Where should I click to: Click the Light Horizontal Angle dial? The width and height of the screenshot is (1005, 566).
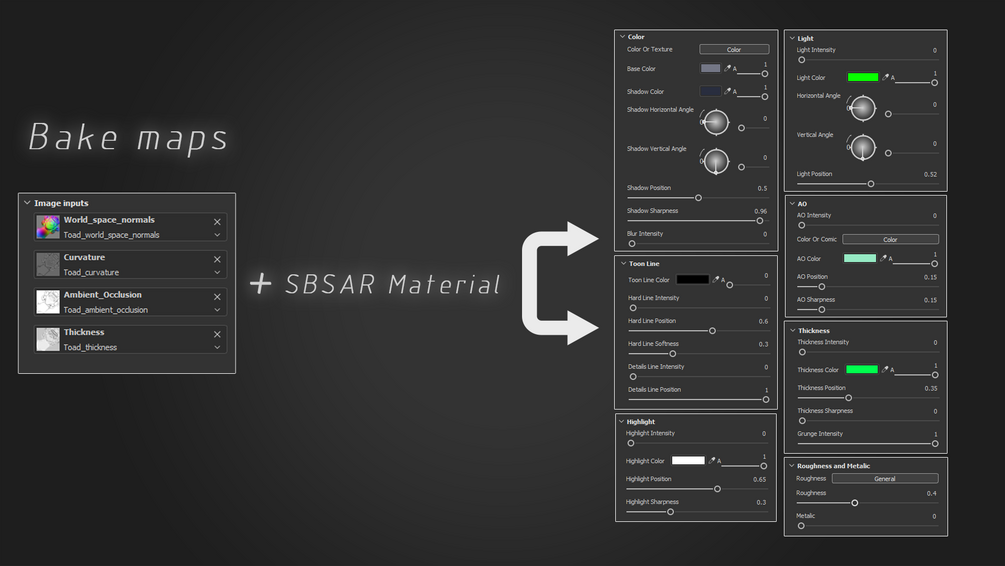tap(863, 108)
